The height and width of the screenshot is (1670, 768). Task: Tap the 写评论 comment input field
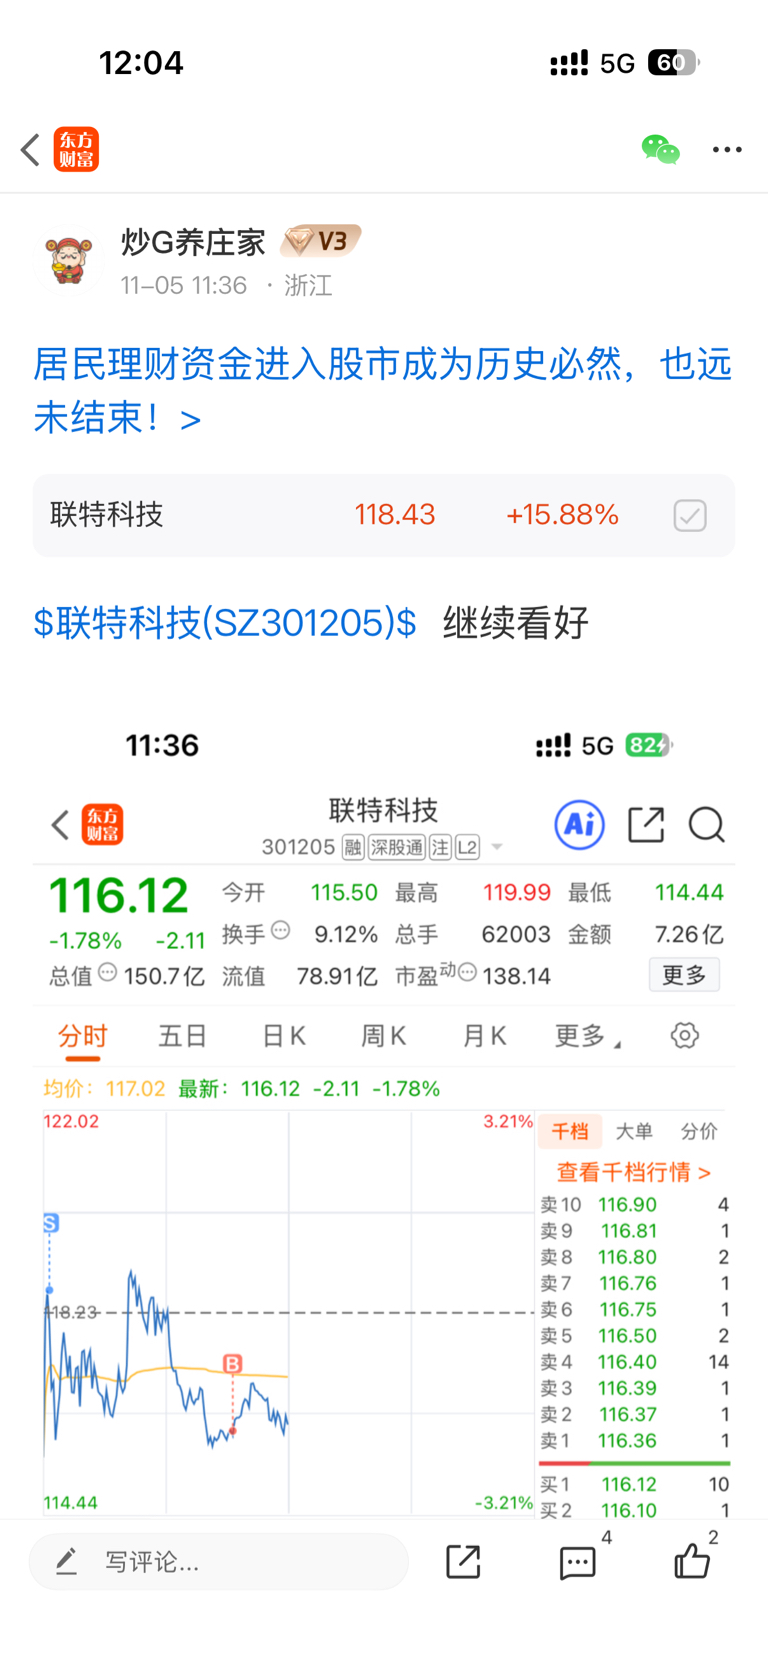(x=219, y=1562)
